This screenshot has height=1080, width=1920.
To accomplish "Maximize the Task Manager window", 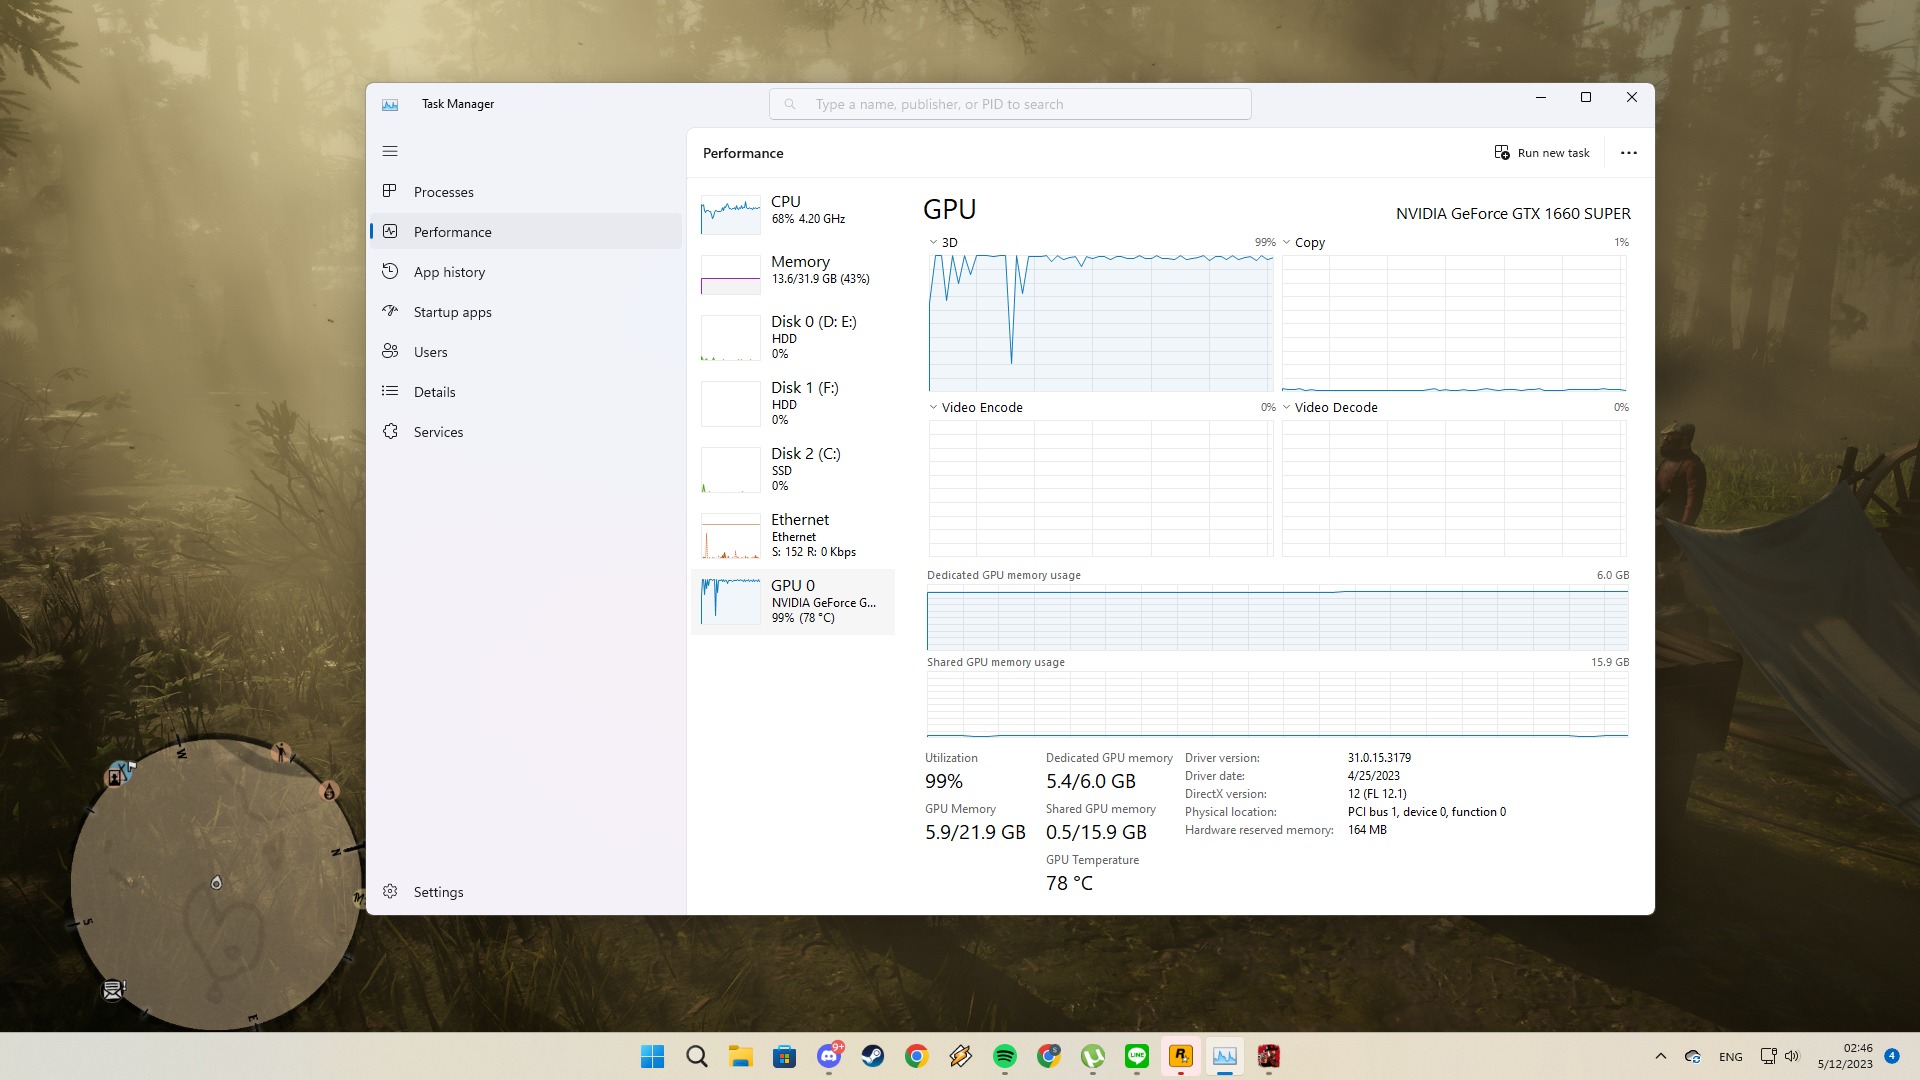I will click(x=1586, y=97).
